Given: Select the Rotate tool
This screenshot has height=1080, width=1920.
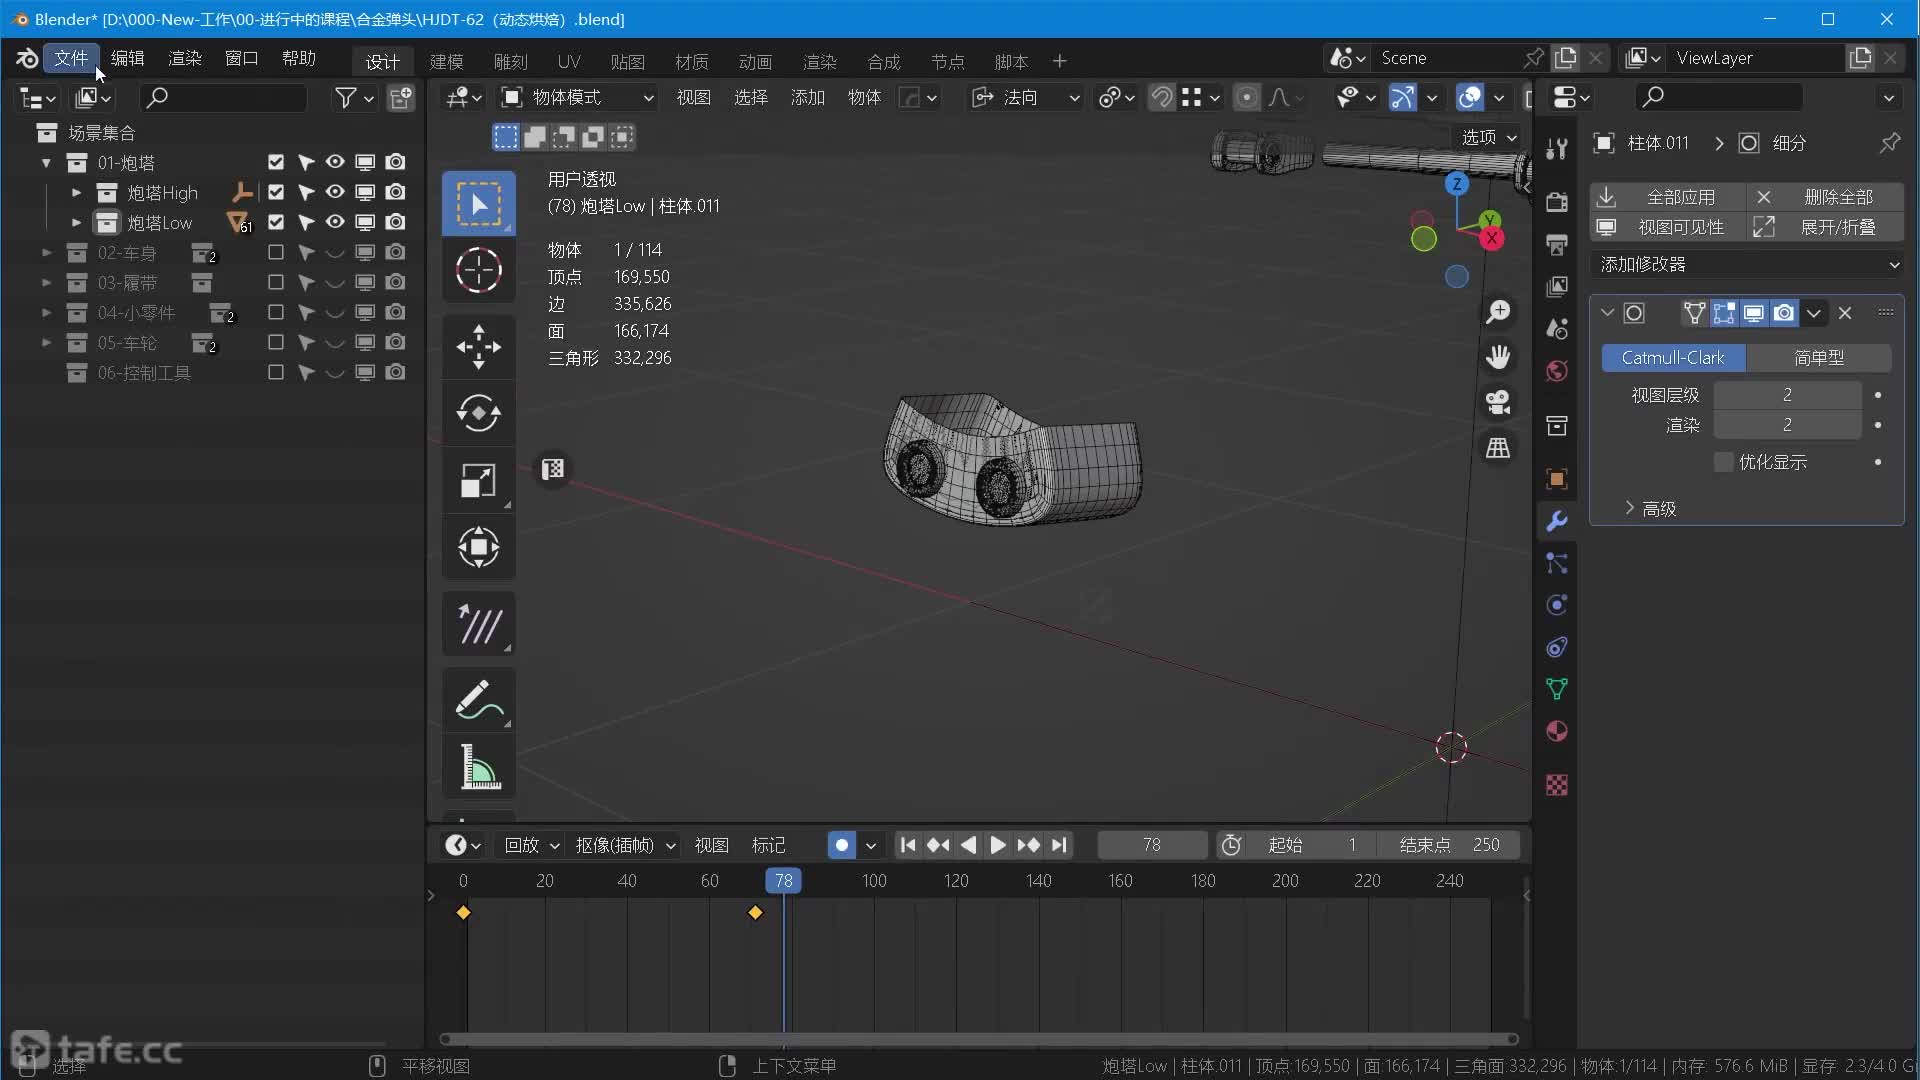Looking at the screenshot, I should (478, 413).
